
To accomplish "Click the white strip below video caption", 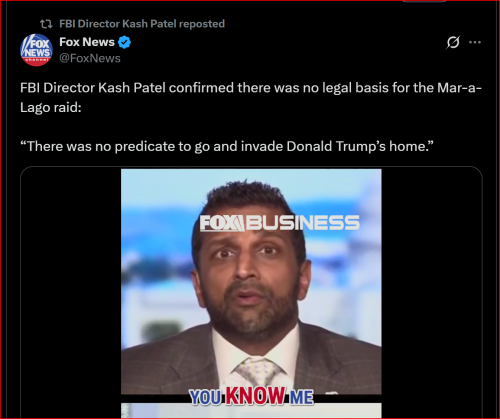I will [x=251, y=410].
